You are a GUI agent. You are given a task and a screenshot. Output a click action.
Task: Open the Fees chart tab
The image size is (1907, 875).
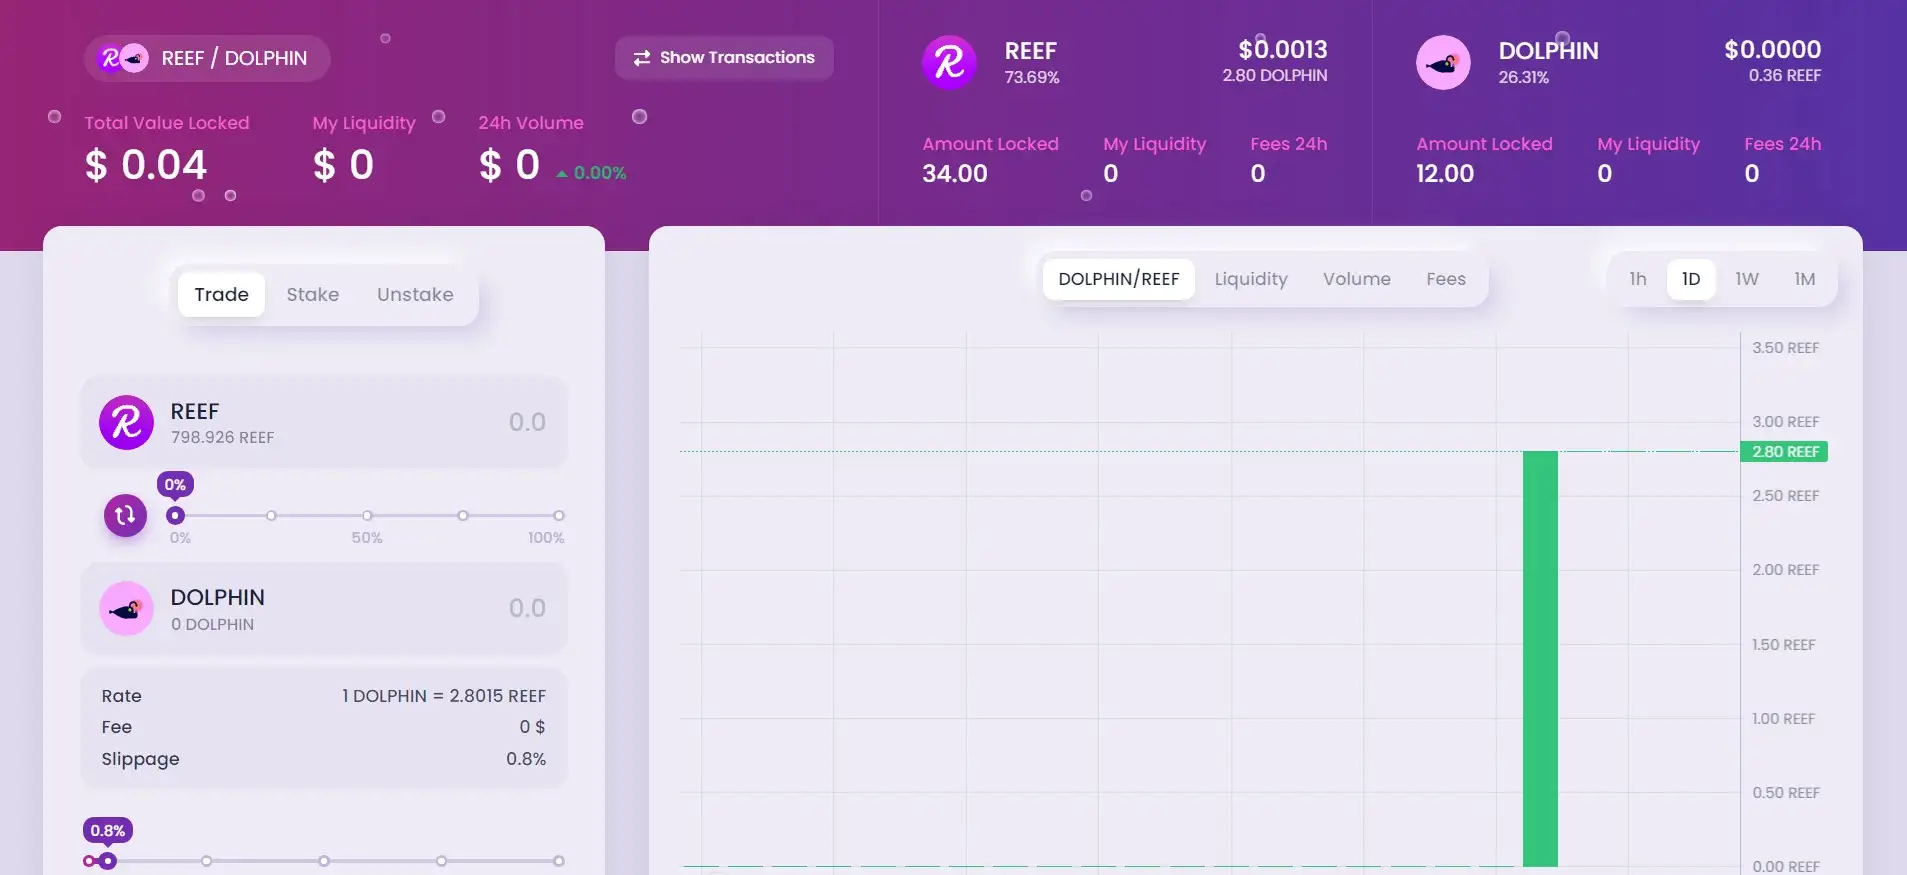[x=1445, y=279]
